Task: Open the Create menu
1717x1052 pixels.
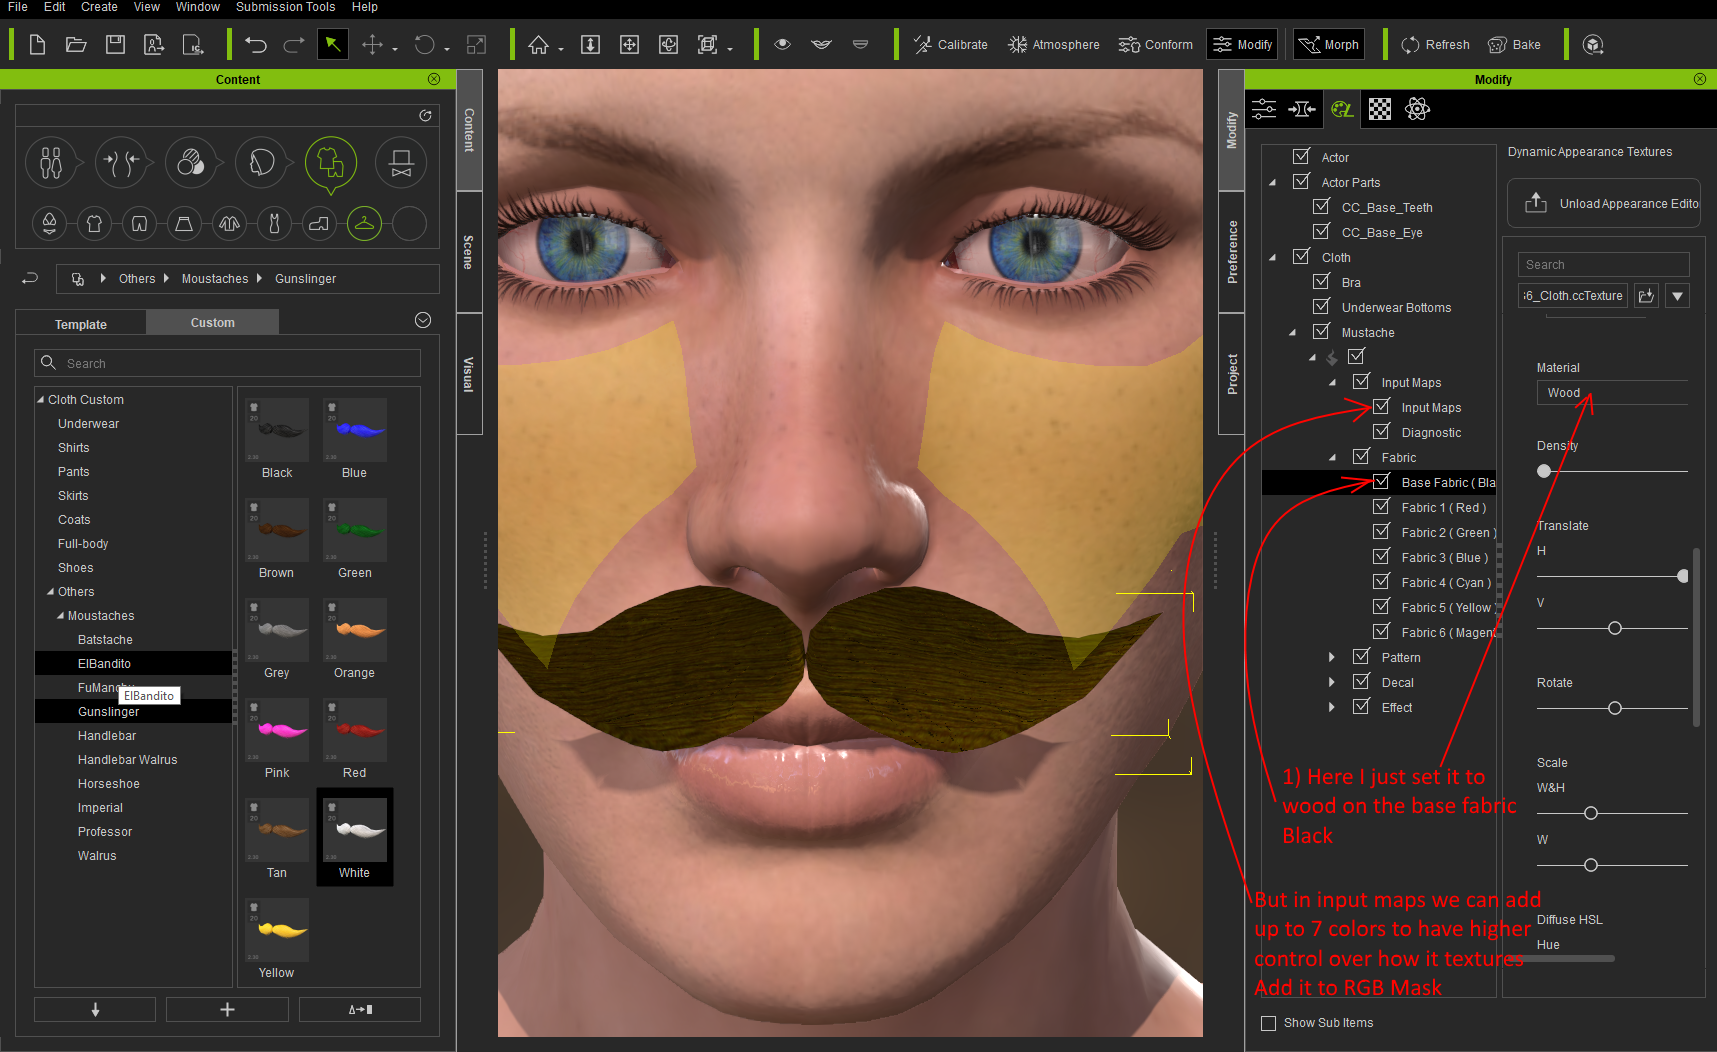Action: click(99, 7)
